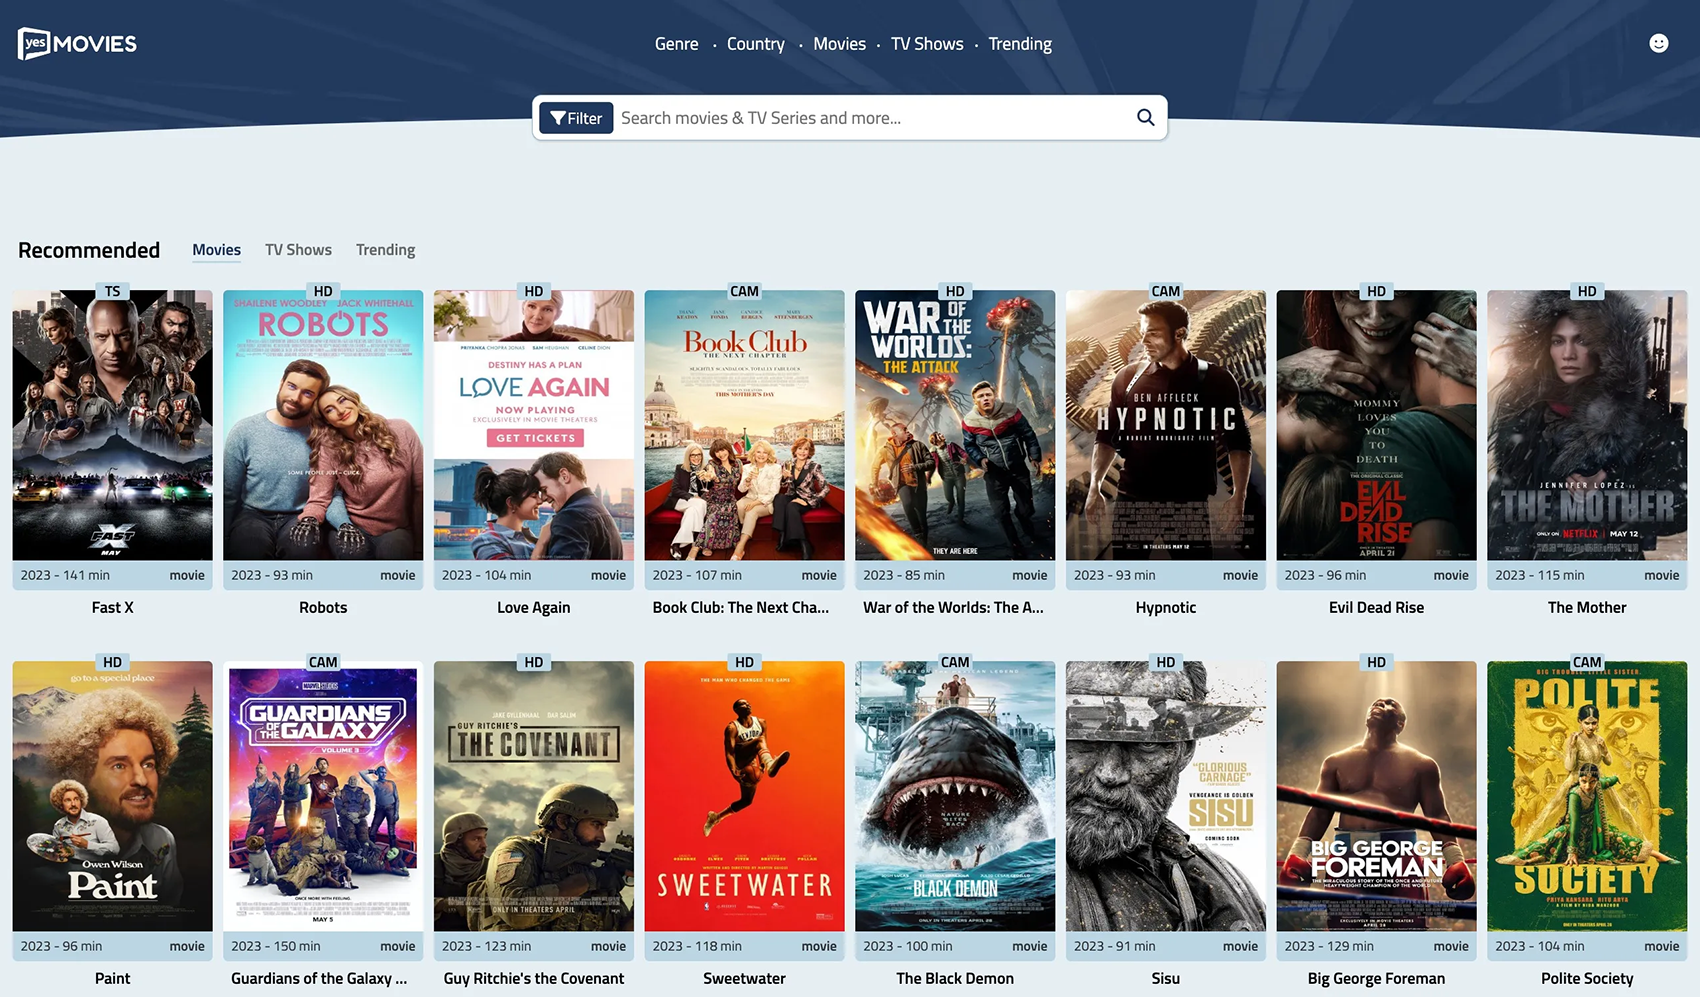Click the Robots title link

pos(323,607)
